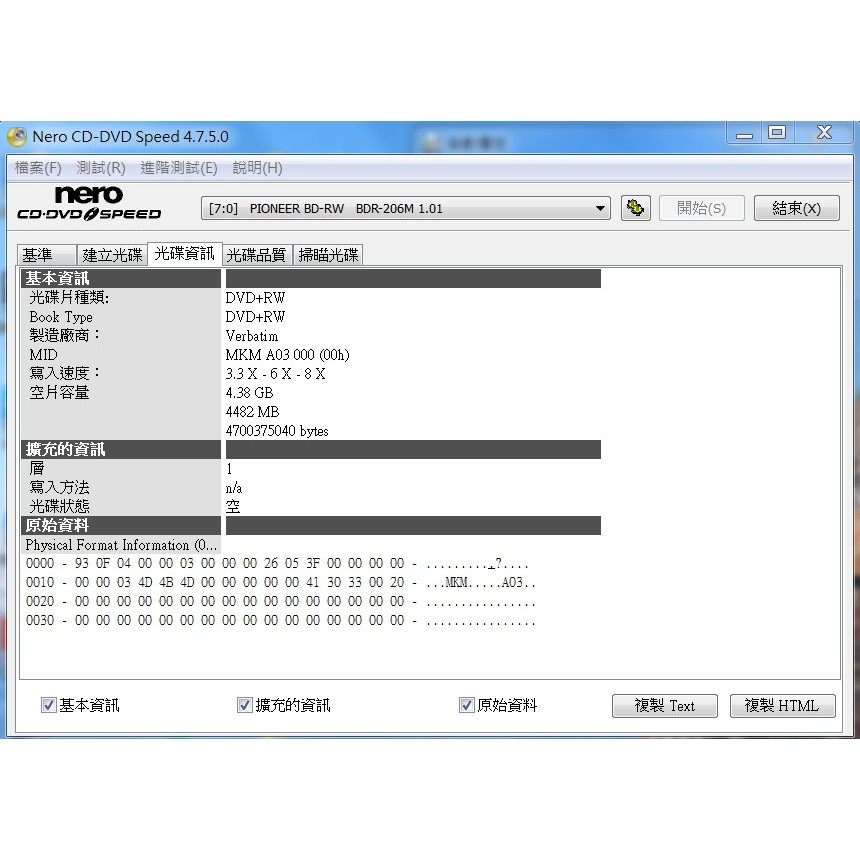860x860 pixels.
Task: Click the manufacturer value Verbatim
Action: pyautogui.click(x=252, y=336)
